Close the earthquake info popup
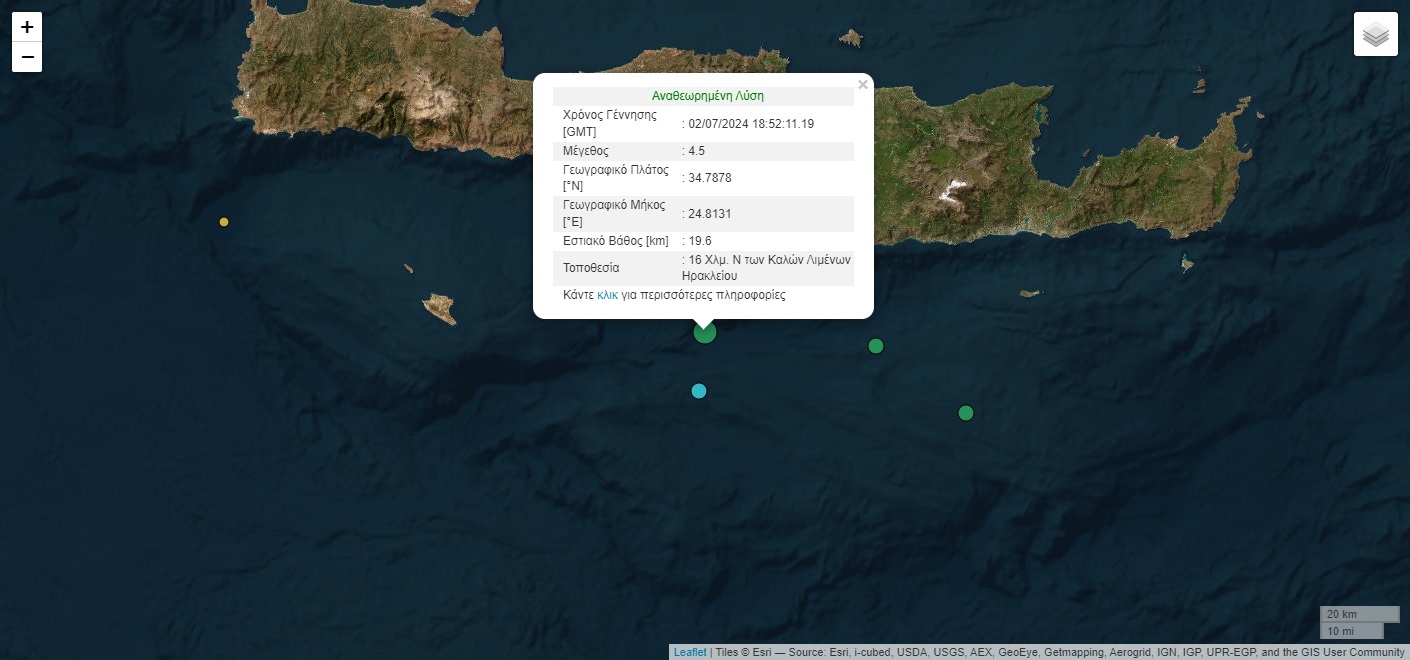This screenshot has height=660, width=1410. (x=862, y=85)
